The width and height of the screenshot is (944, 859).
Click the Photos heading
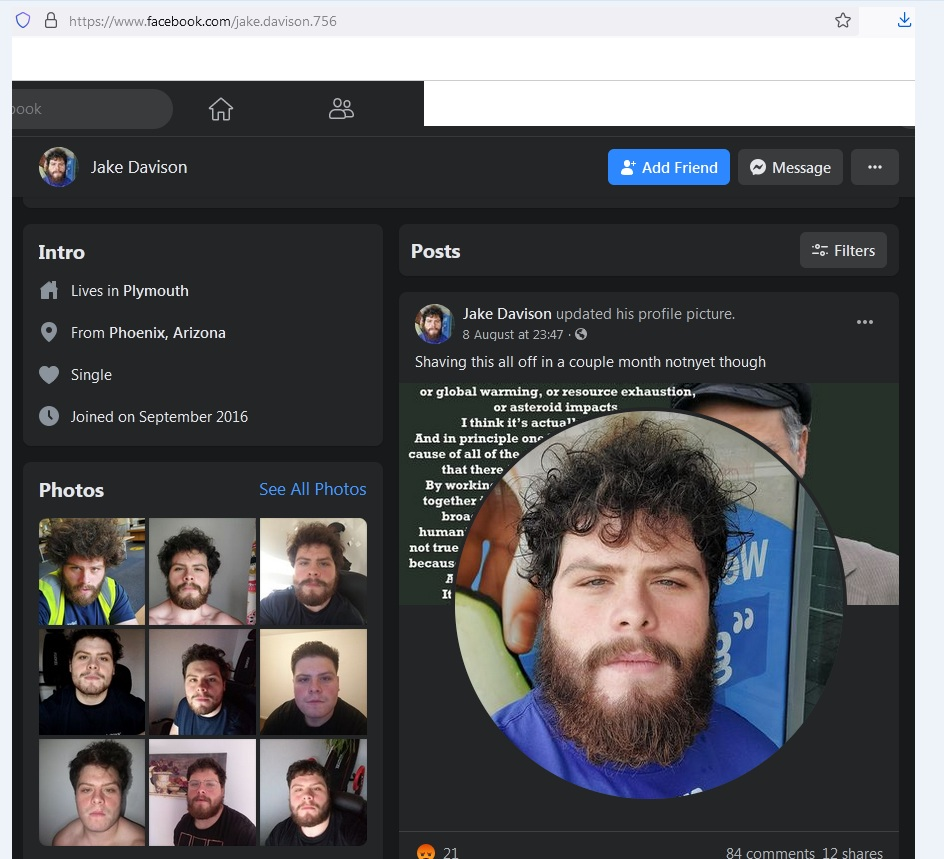click(x=71, y=490)
